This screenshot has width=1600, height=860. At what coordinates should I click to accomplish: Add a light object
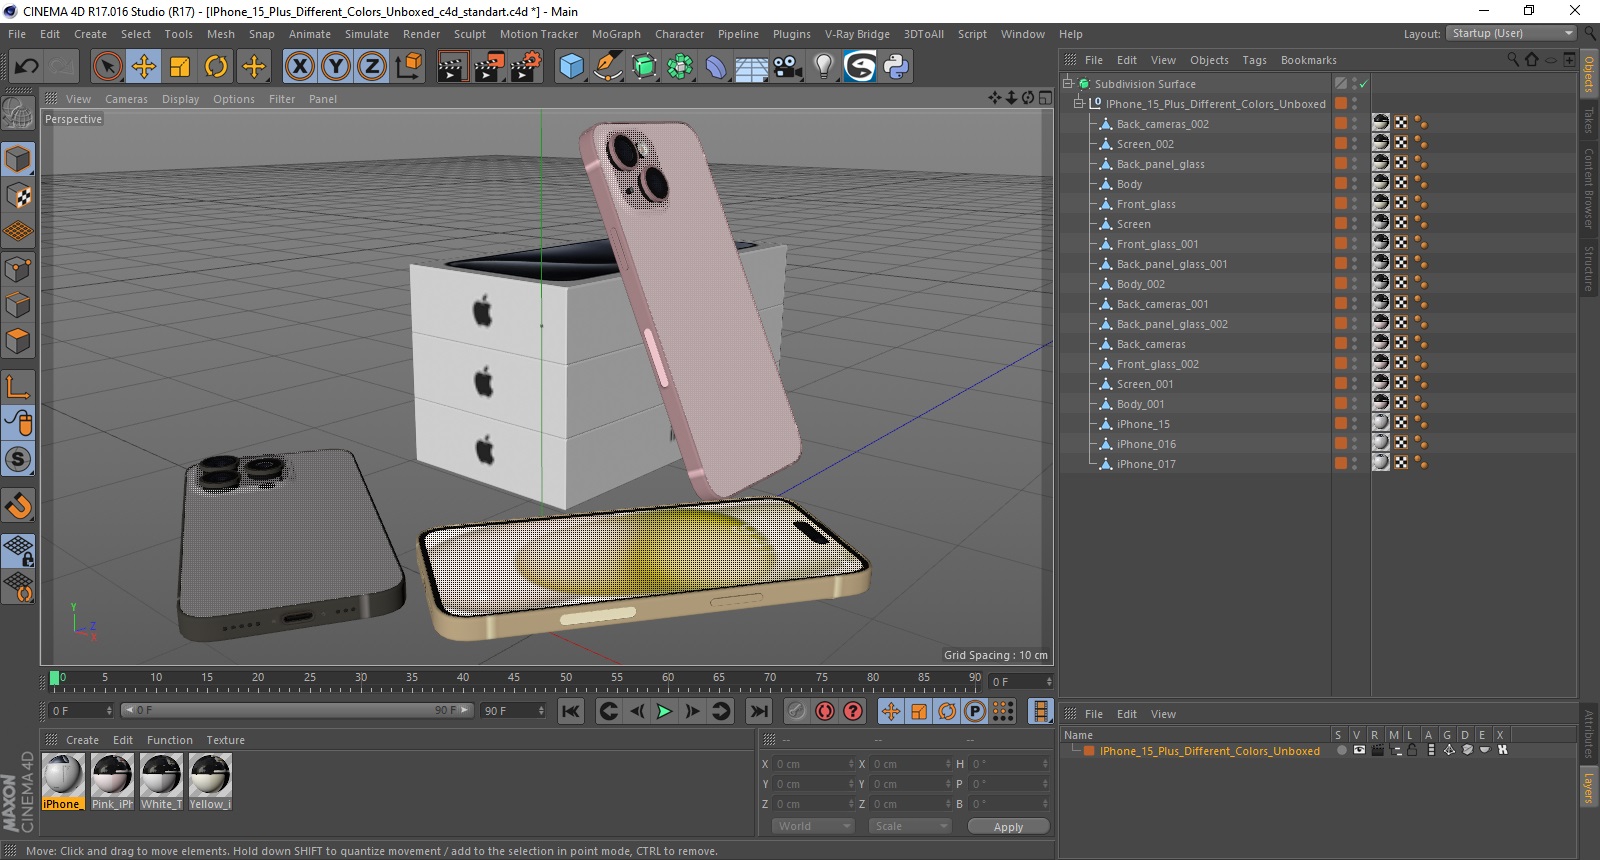[x=824, y=67]
